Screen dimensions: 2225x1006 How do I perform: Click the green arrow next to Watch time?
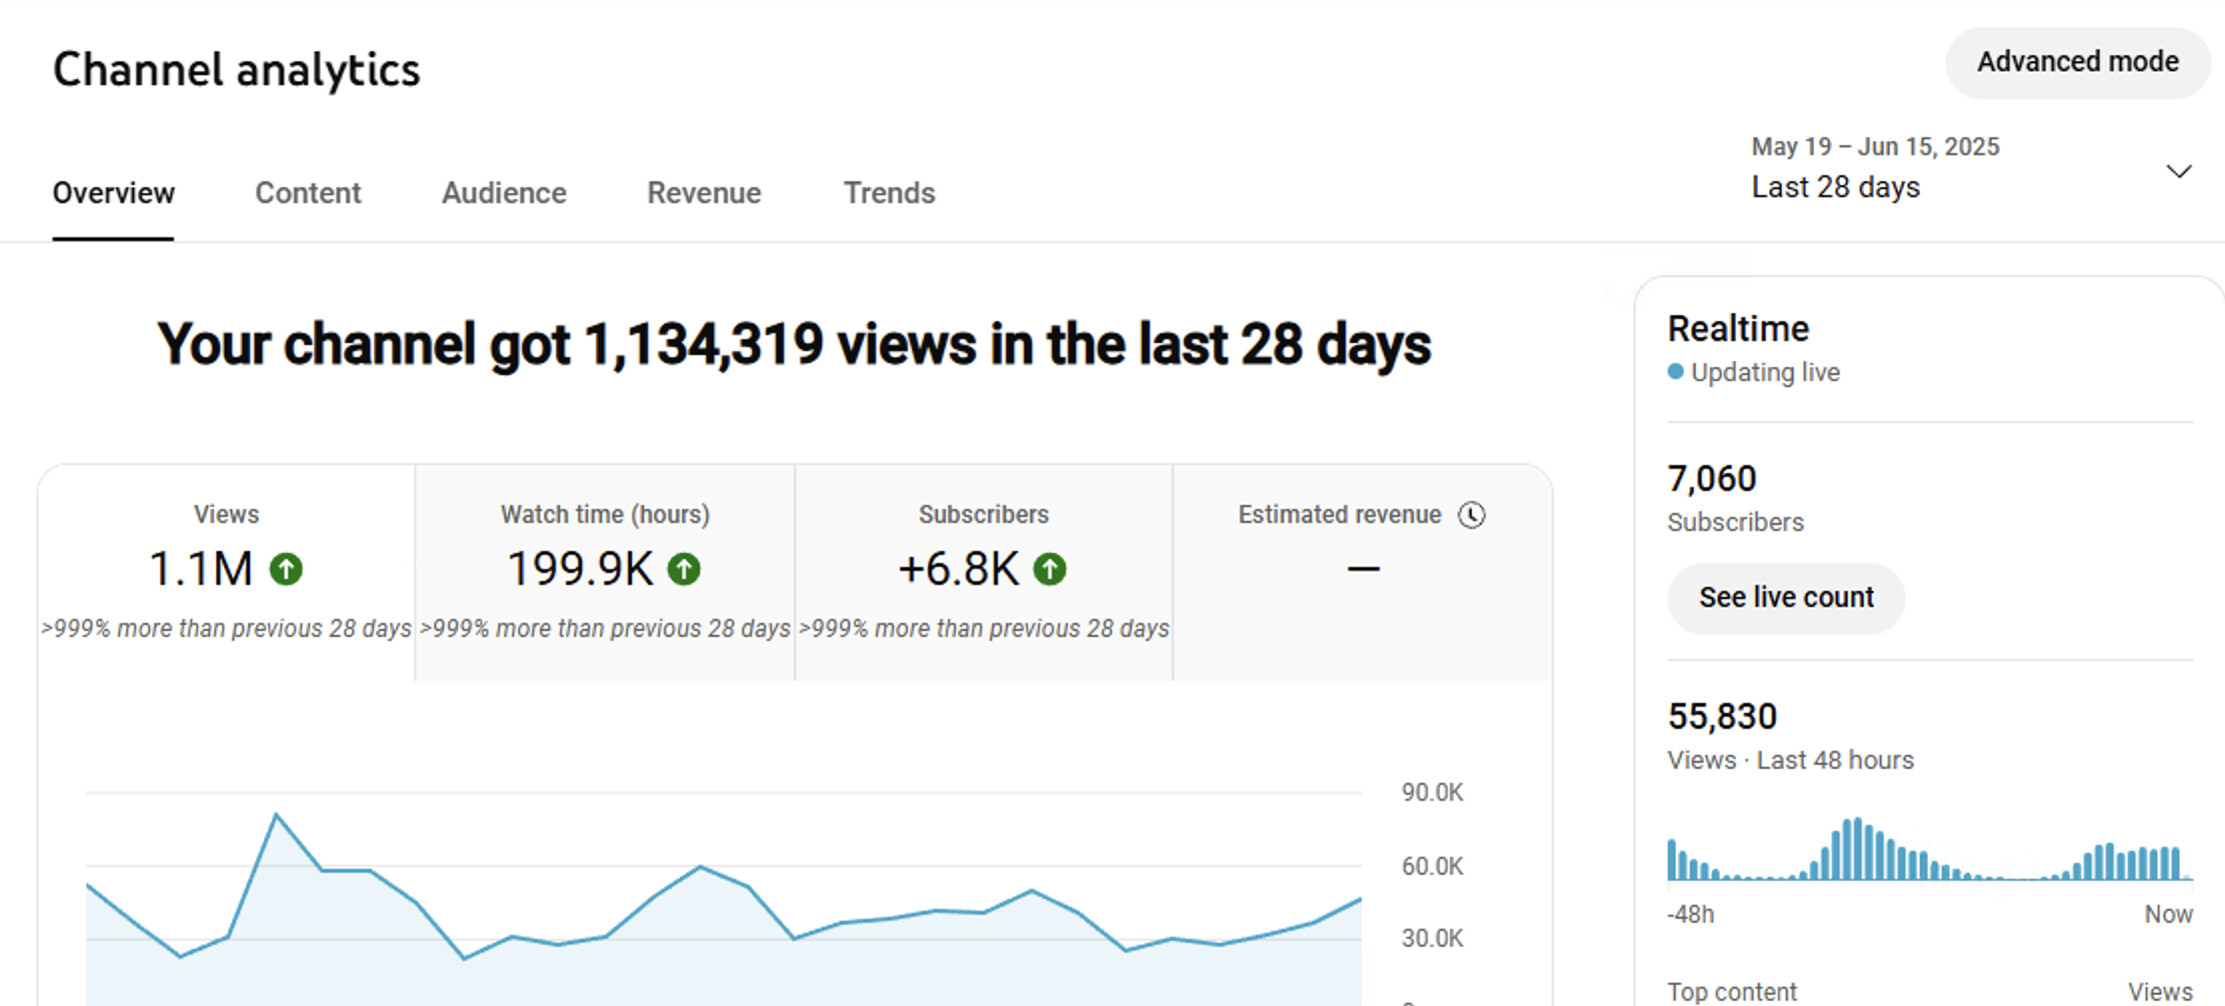[684, 569]
